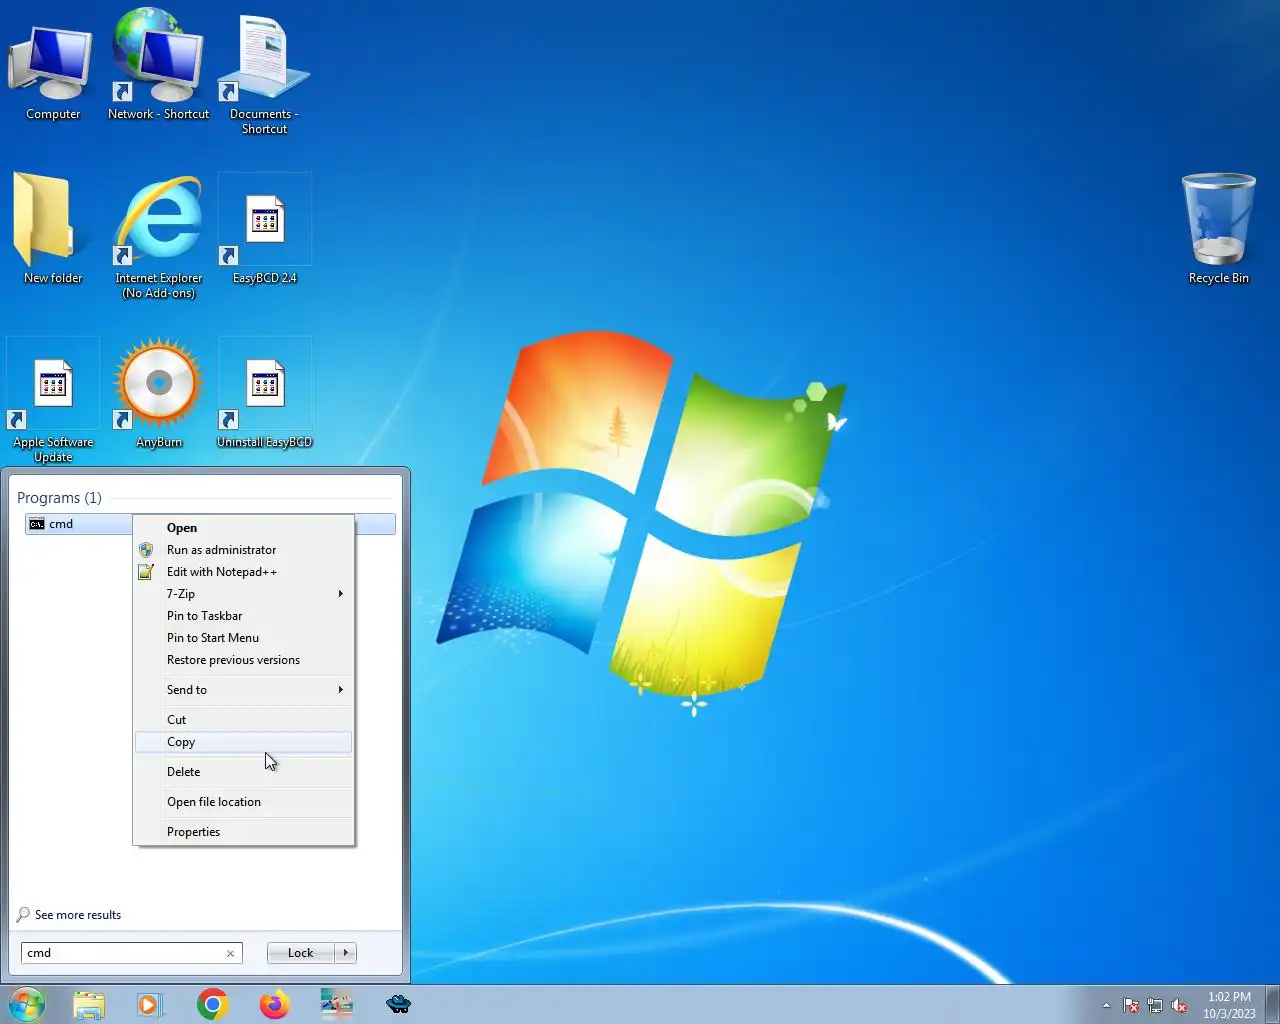Select Internet Explorer (No Add-ons) icon

click(x=158, y=238)
